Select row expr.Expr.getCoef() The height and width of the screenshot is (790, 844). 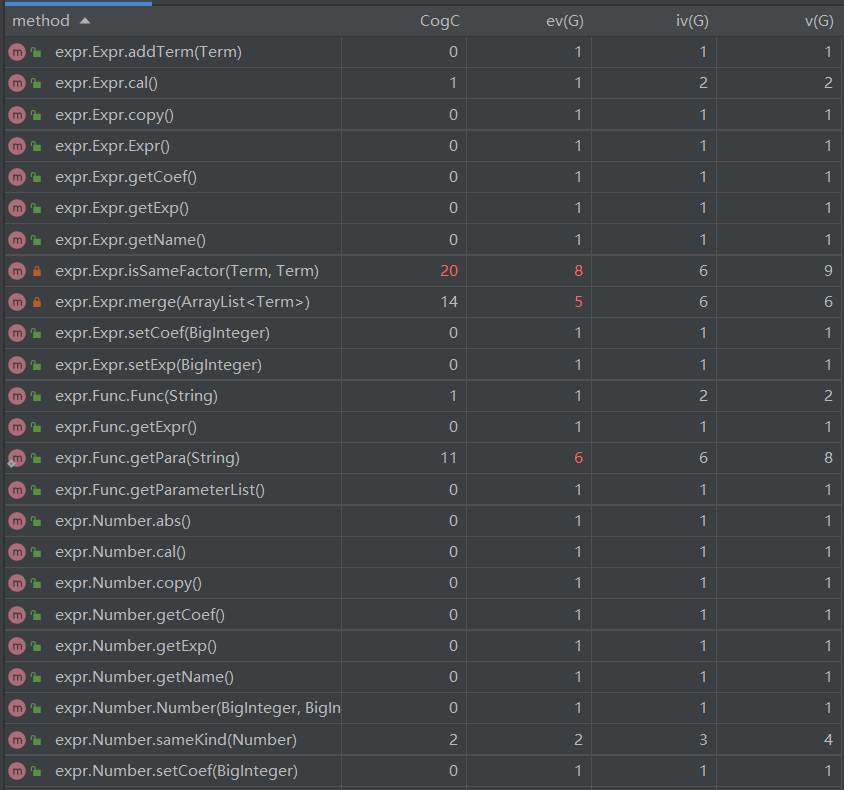coord(423,177)
